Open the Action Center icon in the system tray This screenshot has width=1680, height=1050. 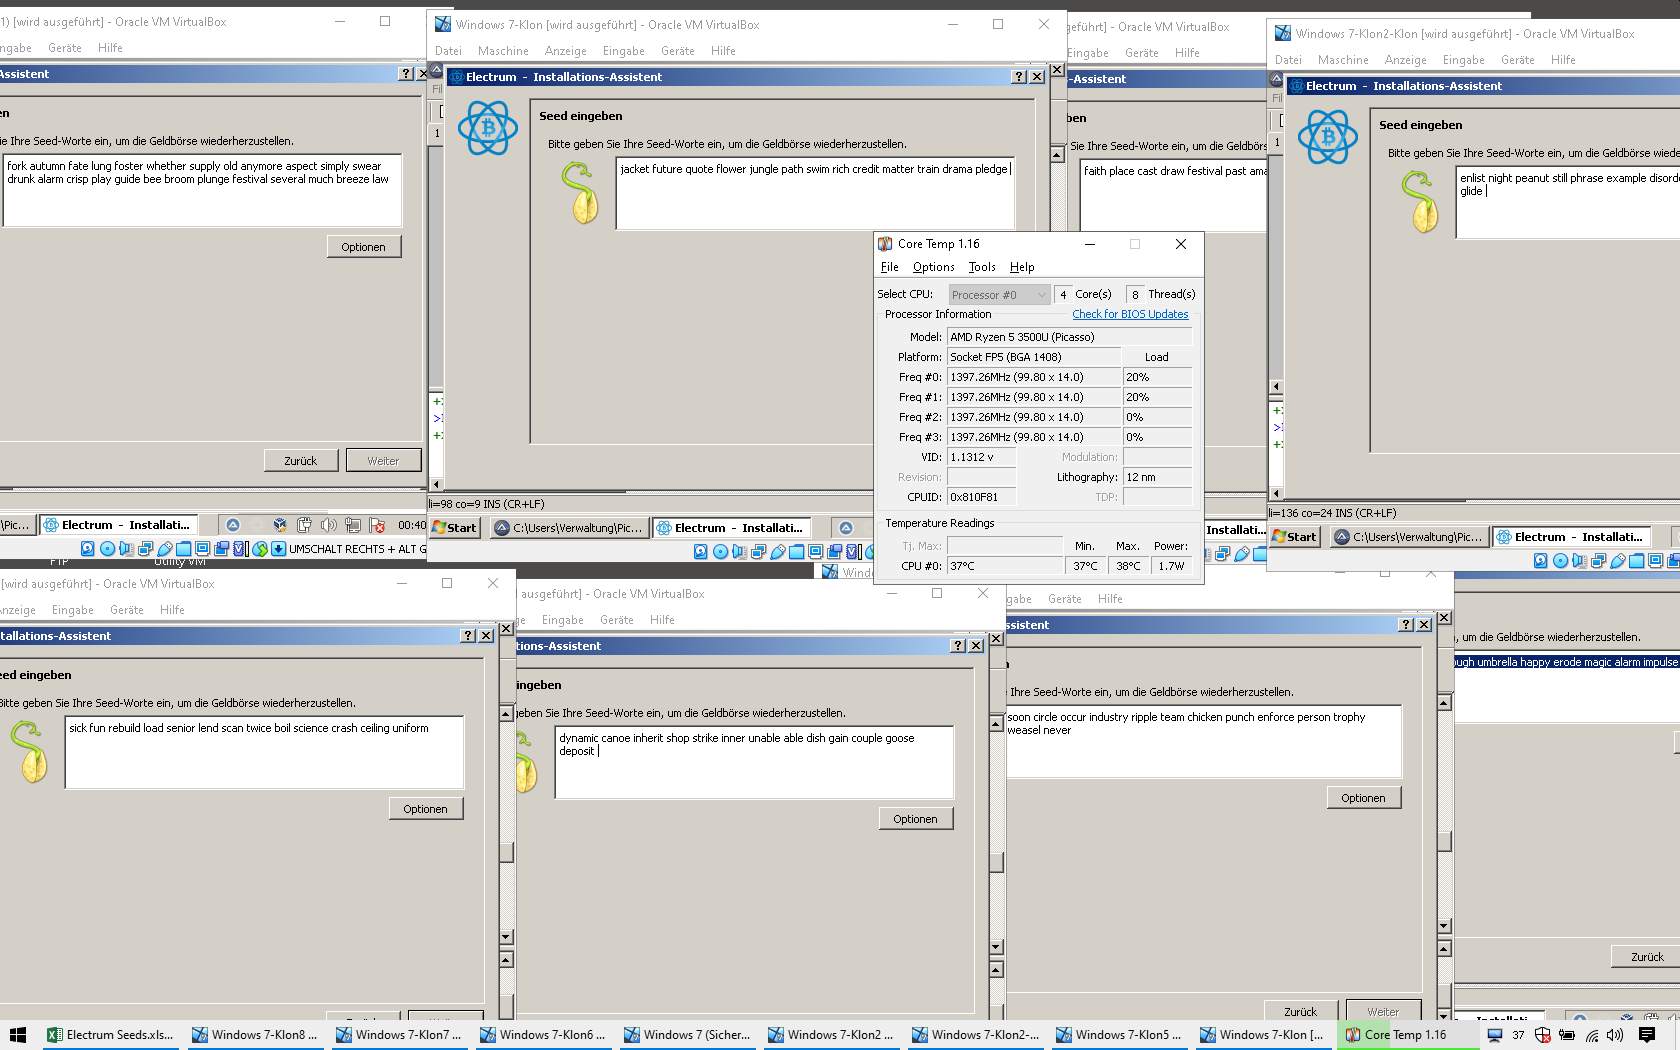(1647, 1036)
